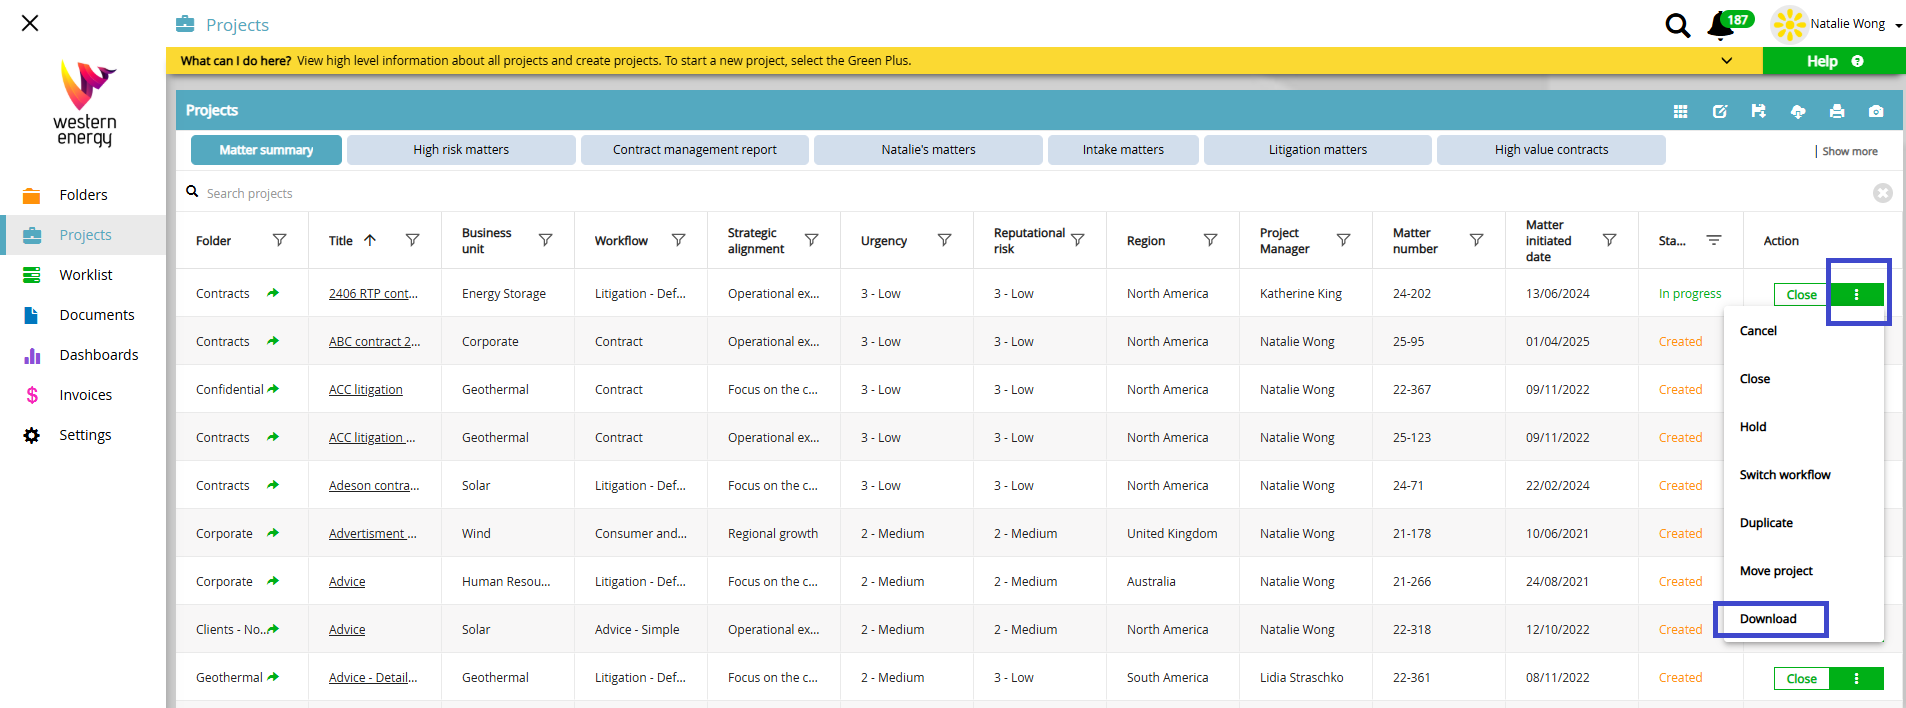
Task: Open Litigation matters tab
Action: tap(1318, 150)
